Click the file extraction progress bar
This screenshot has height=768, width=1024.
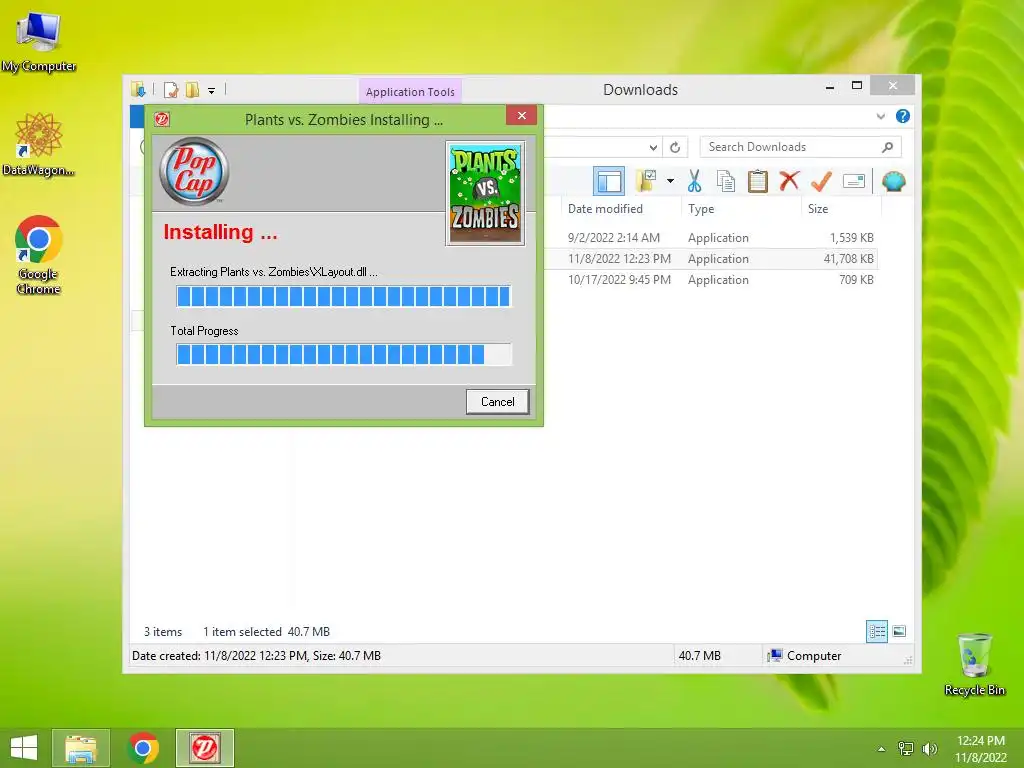tap(344, 296)
